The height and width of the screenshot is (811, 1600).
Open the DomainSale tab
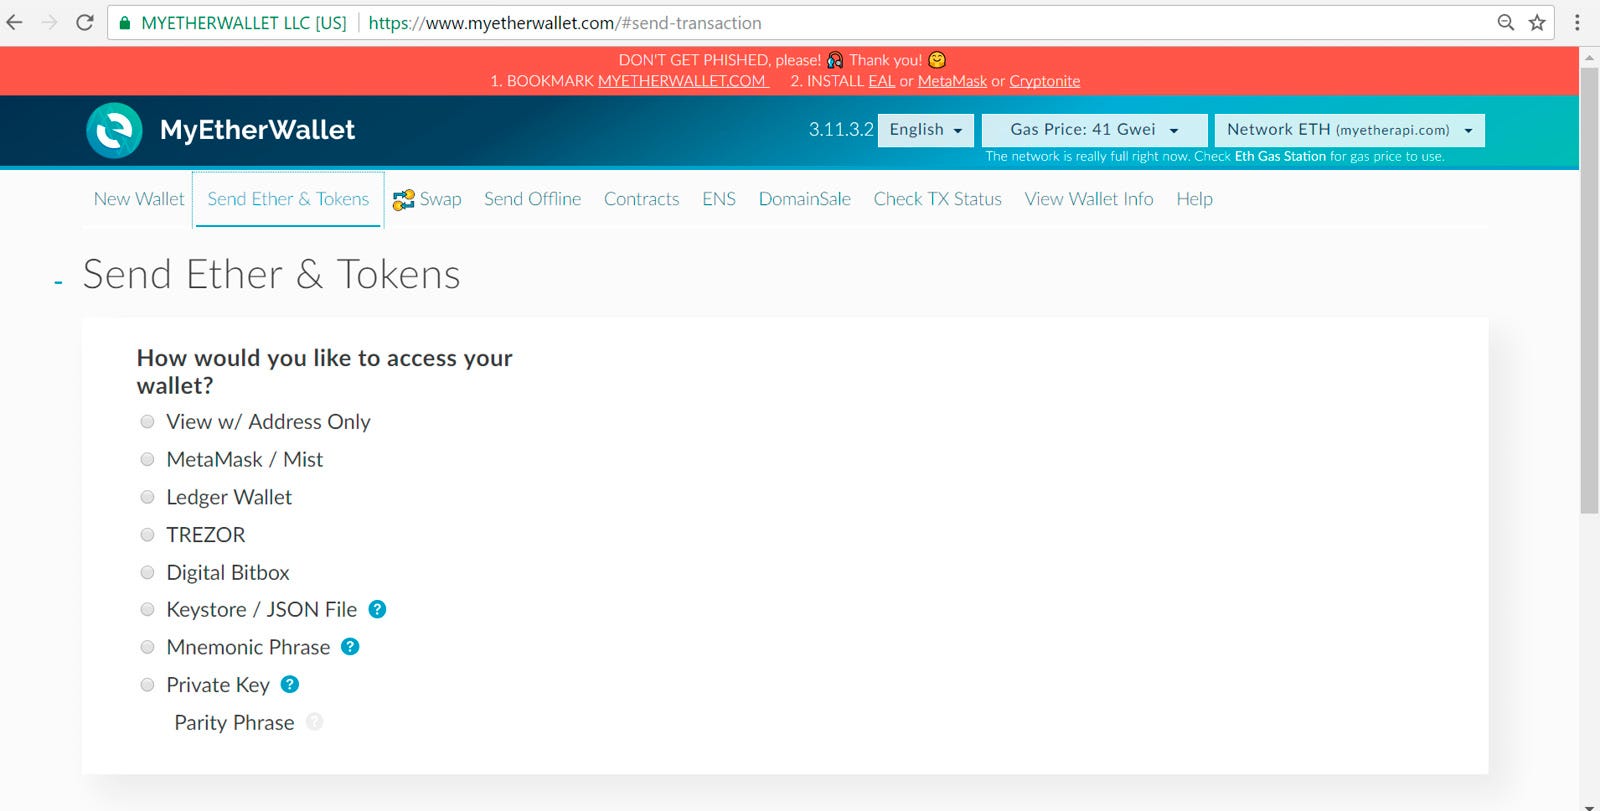(x=804, y=199)
